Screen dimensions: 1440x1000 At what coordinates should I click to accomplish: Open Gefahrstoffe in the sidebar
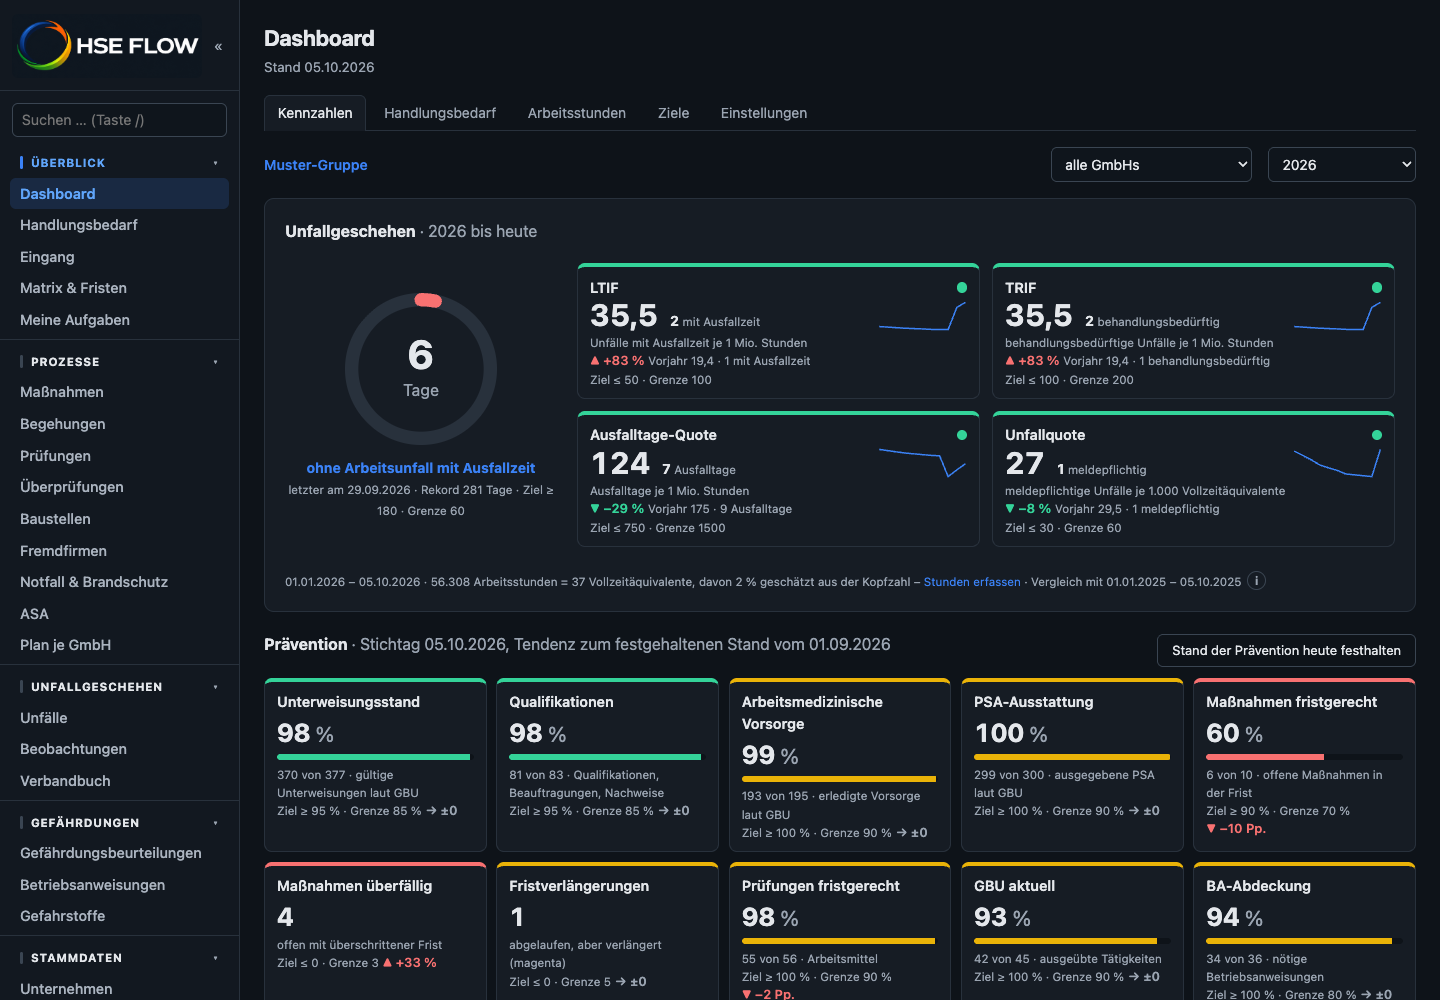(119, 916)
